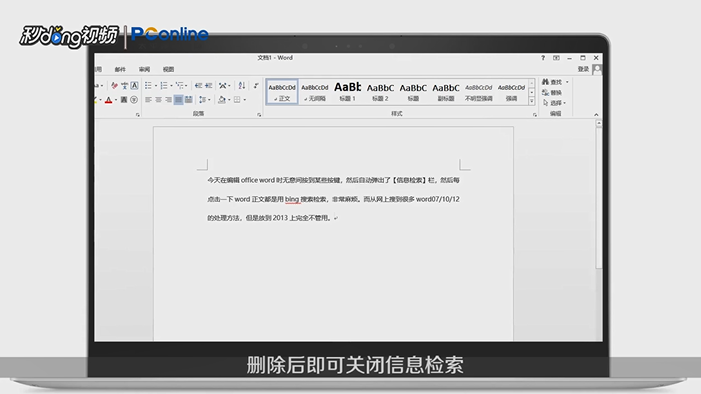Open the Line Spacing dropdown arrow
The height and width of the screenshot is (394, 701).
click(x=209, y=100)
